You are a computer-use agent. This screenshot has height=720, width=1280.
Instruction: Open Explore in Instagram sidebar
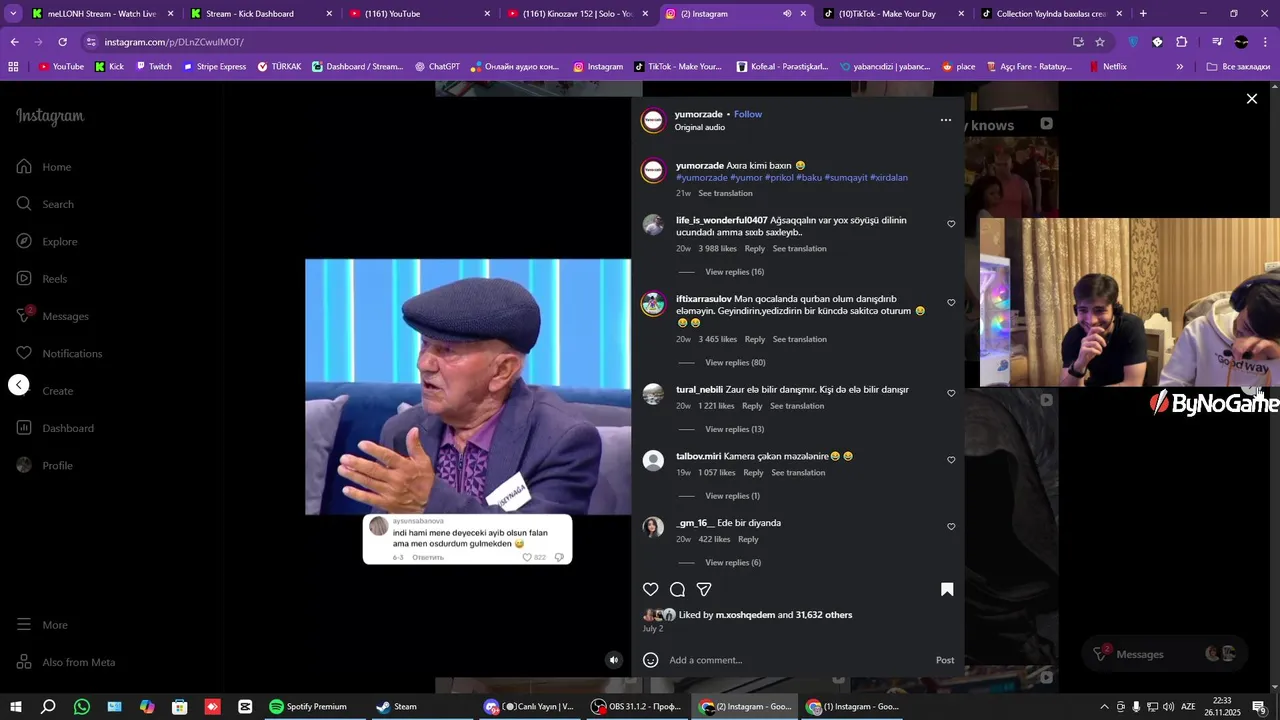click(47, 241)
